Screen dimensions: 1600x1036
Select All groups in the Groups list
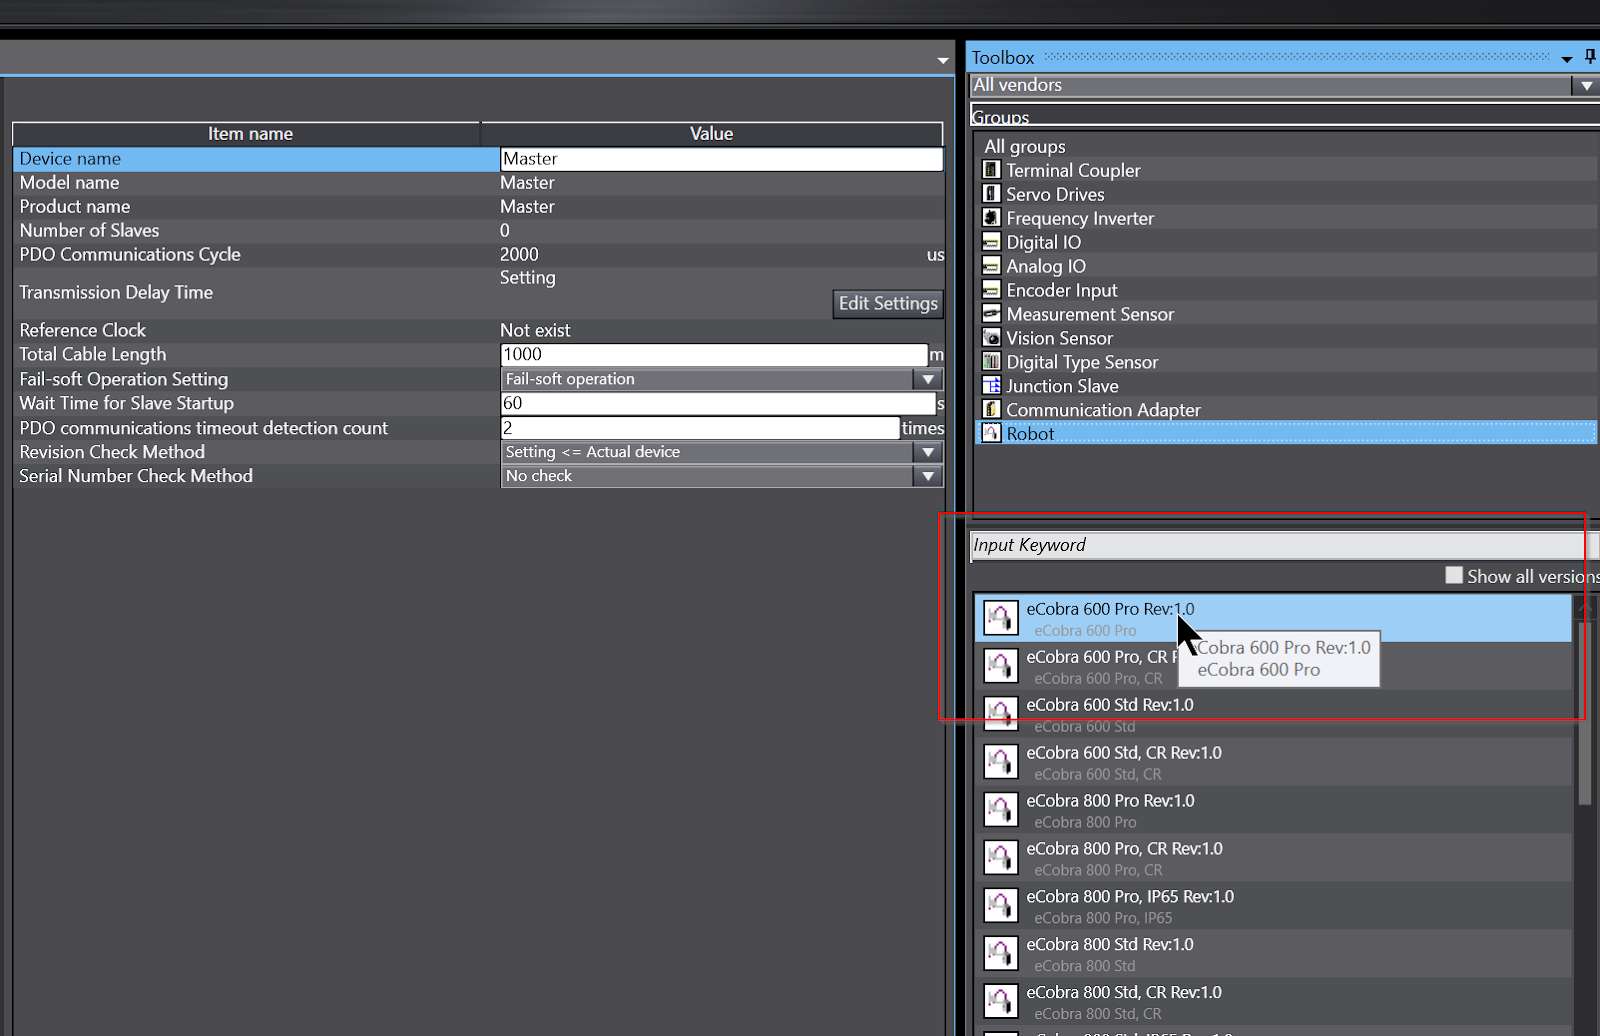click(x=1025, y=147)
